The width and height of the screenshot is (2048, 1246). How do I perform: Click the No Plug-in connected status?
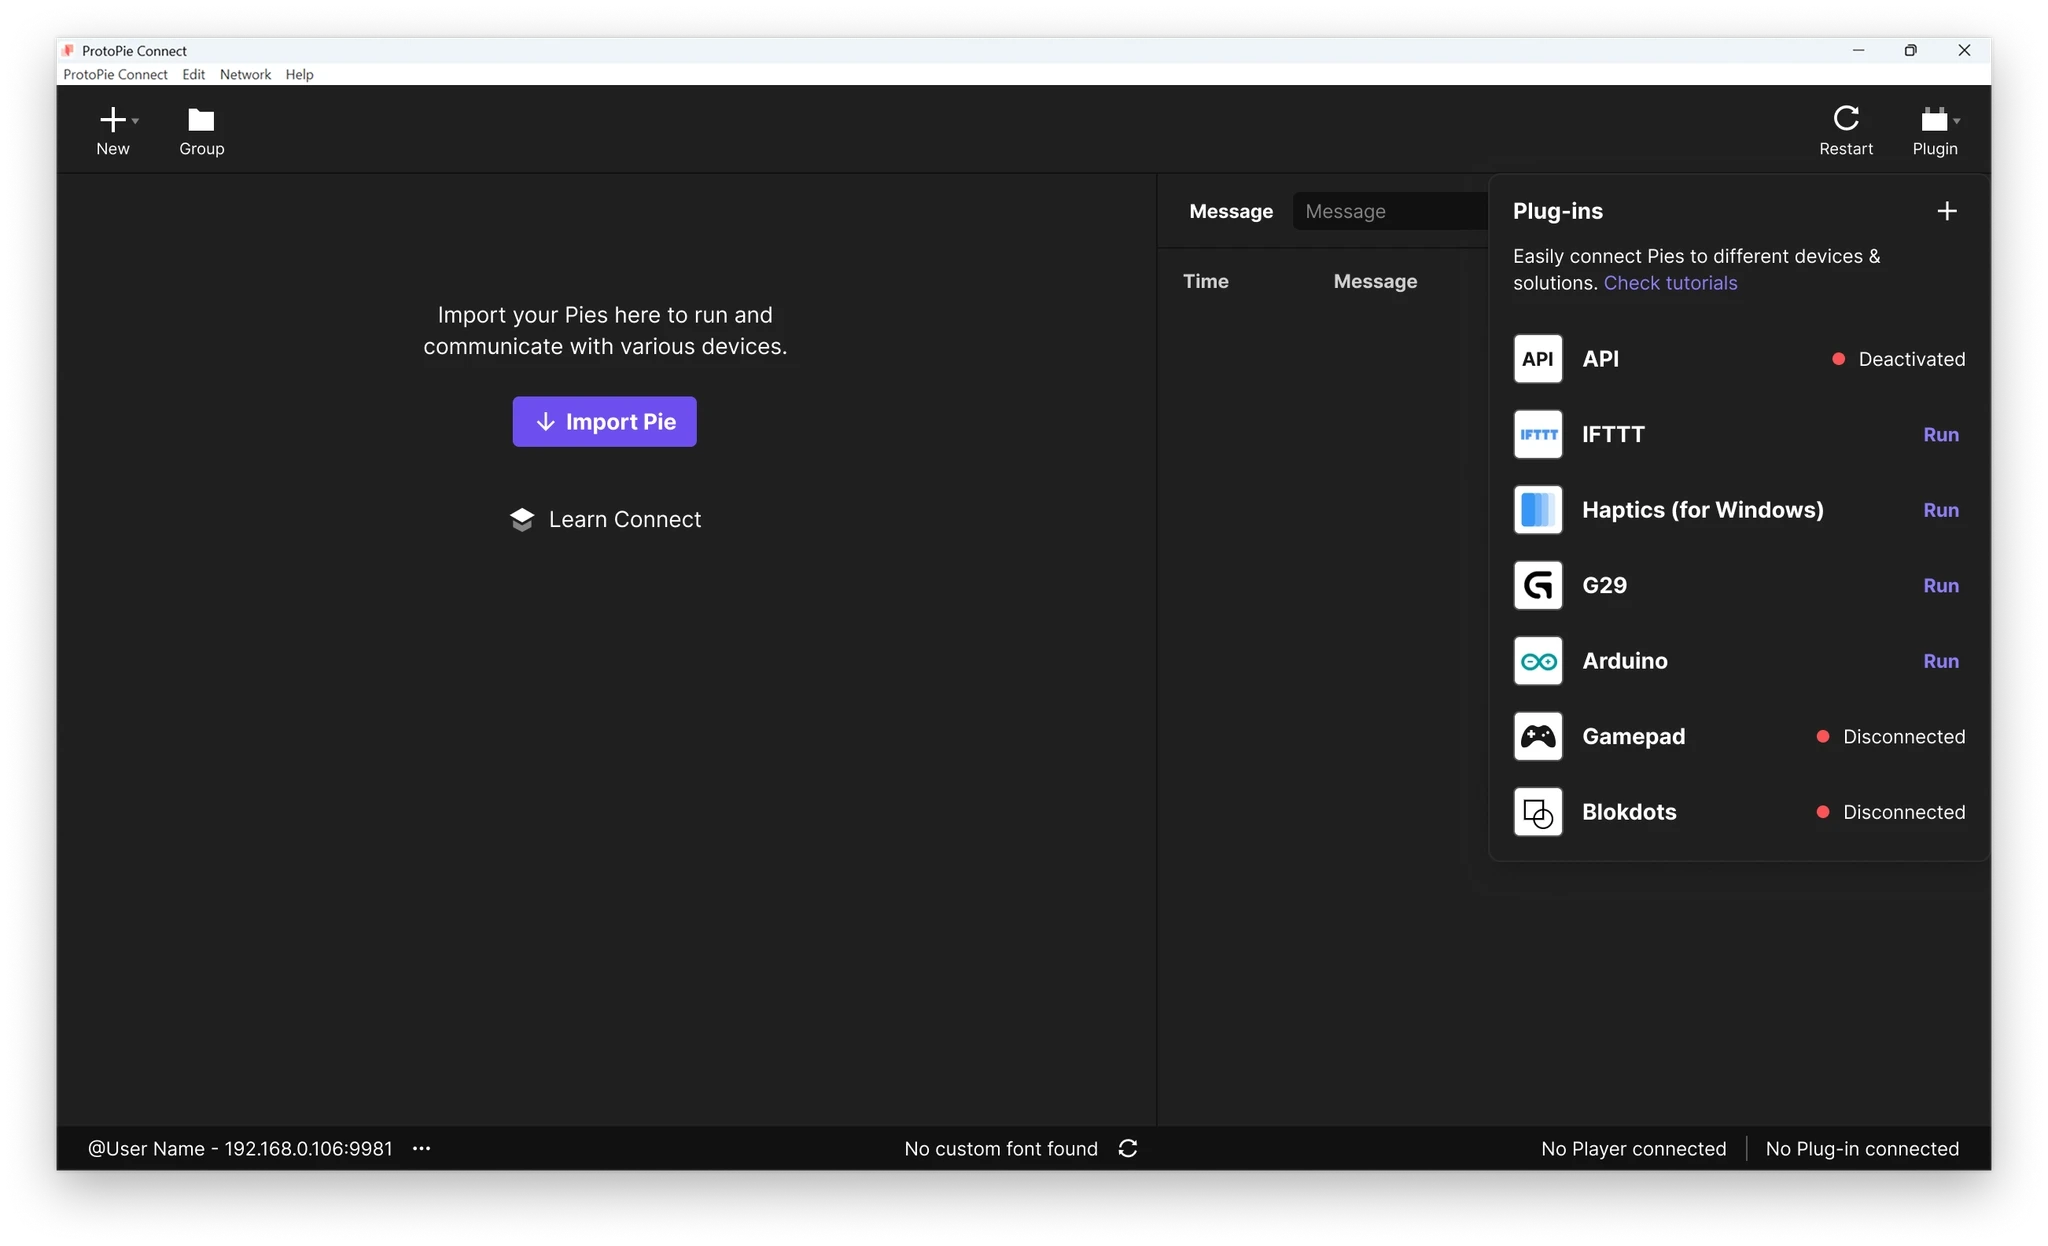tap(1862, 1149)
